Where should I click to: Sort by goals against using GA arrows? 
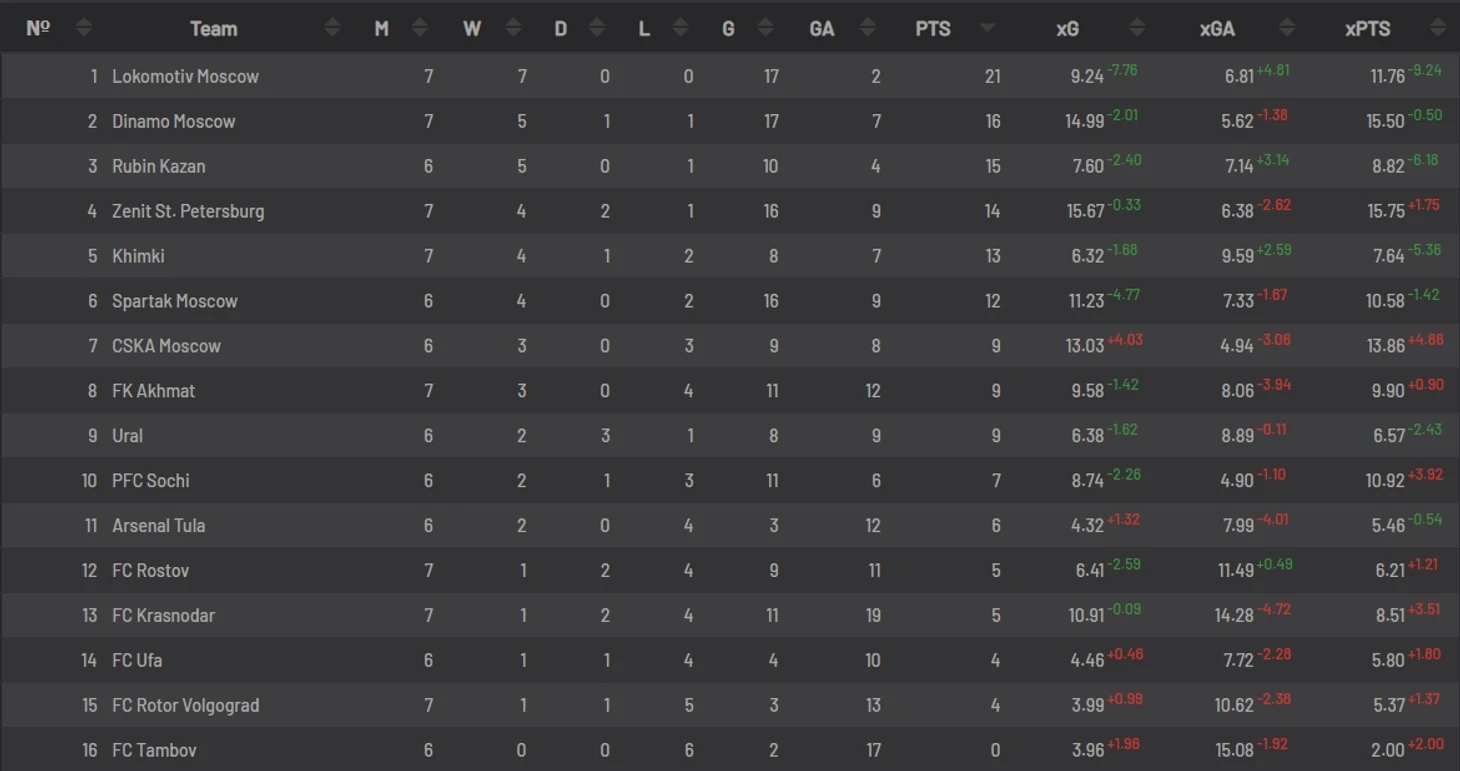pos(868,28)
